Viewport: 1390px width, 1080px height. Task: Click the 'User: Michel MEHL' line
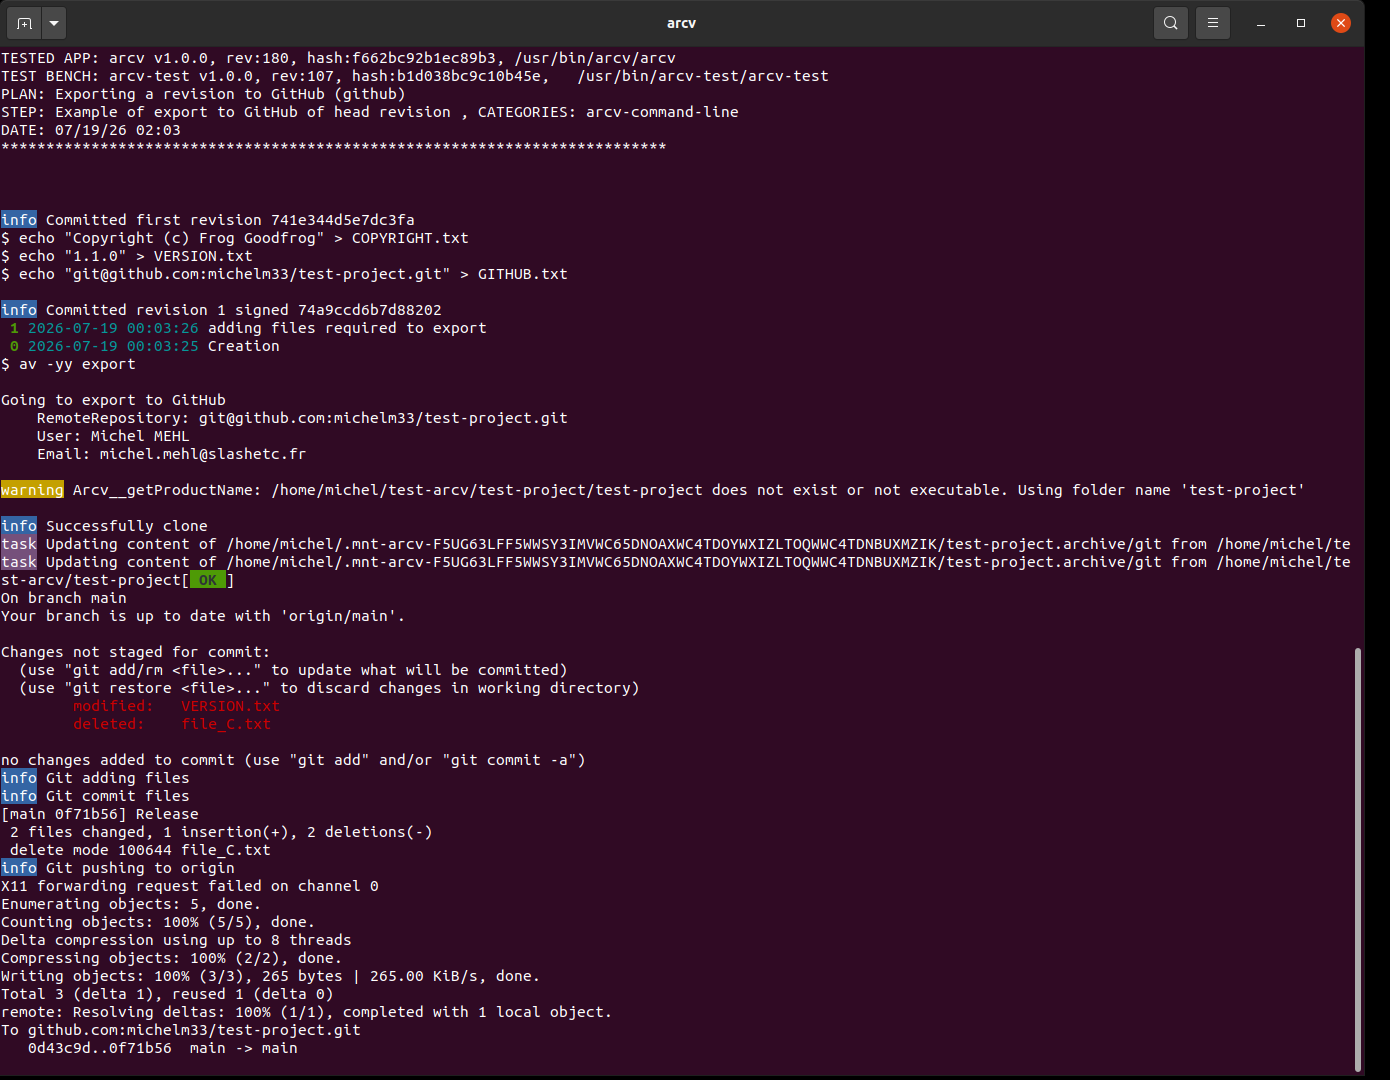[x=113, y=436]
